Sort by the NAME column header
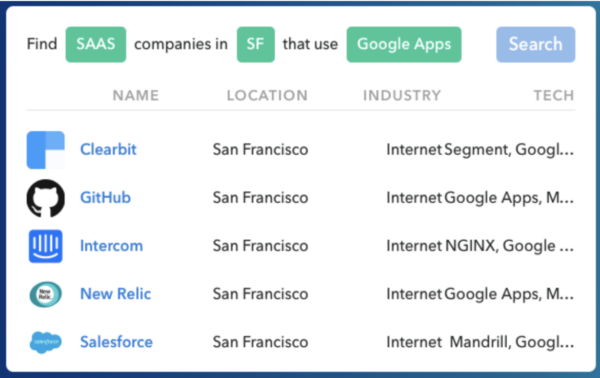This screenshot has height=378, width=600. (x=136, y=95)
